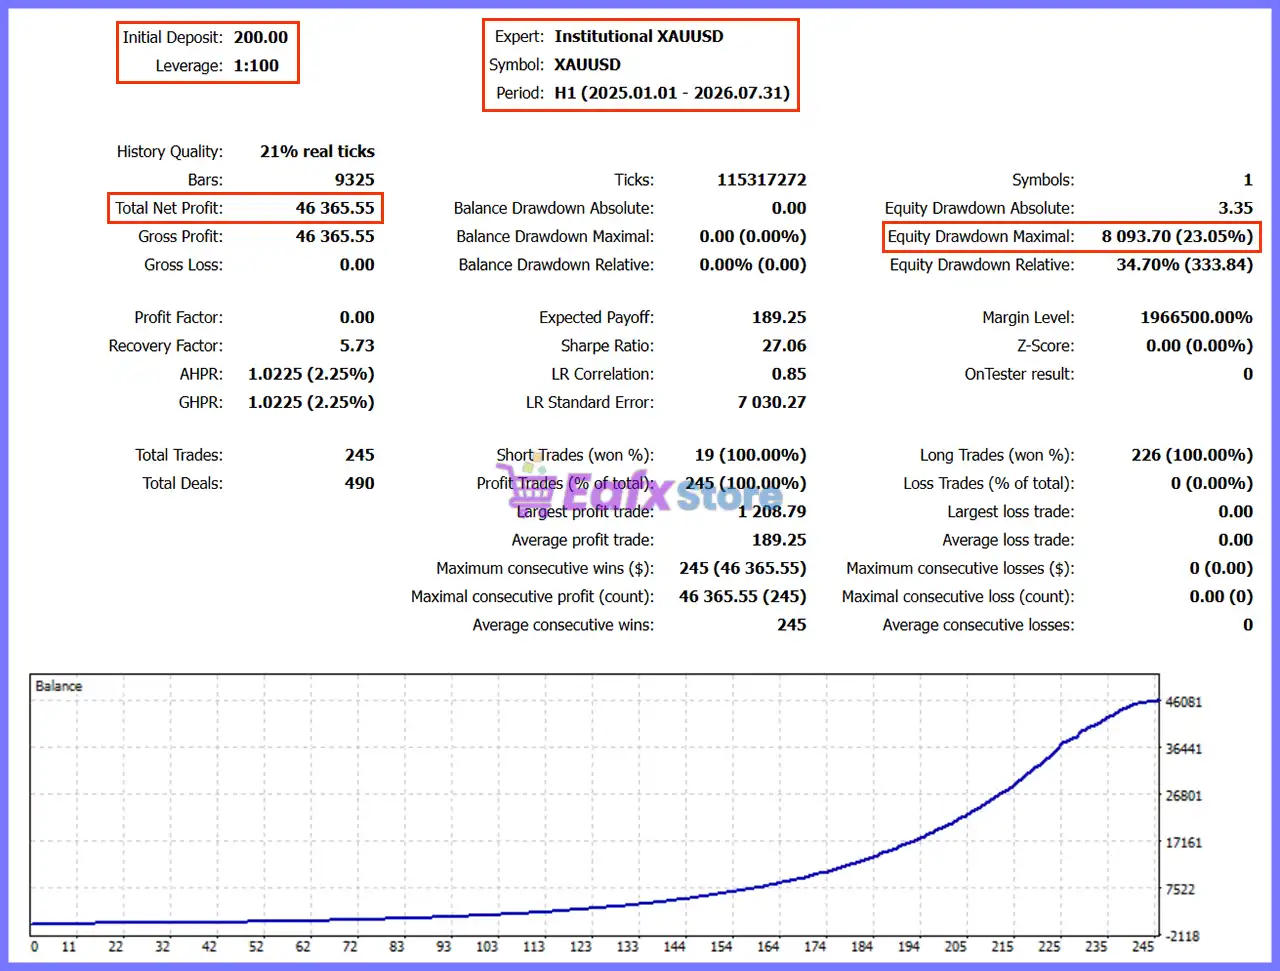Click the Eafx Store watermark logo
The height and width of the screenshot is (971, 1280).
pos(646,489)
